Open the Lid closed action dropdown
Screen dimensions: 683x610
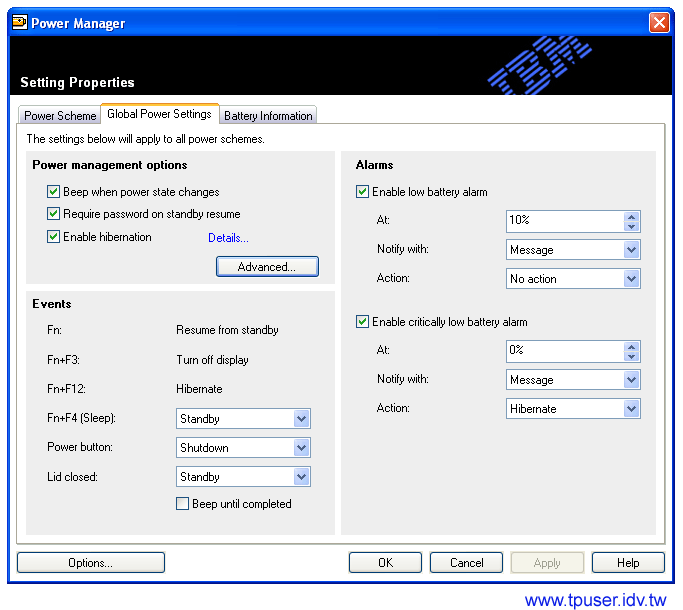(301, 477)
